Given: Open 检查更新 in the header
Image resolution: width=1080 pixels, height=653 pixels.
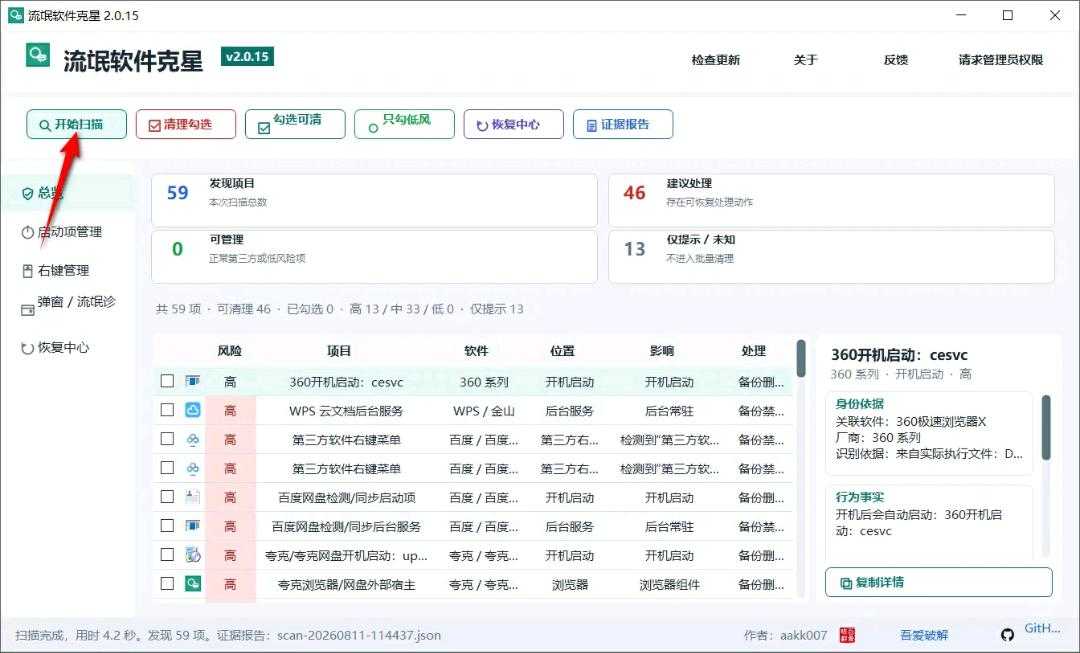Looking at the screenshot, I should (x=716, y=60).
